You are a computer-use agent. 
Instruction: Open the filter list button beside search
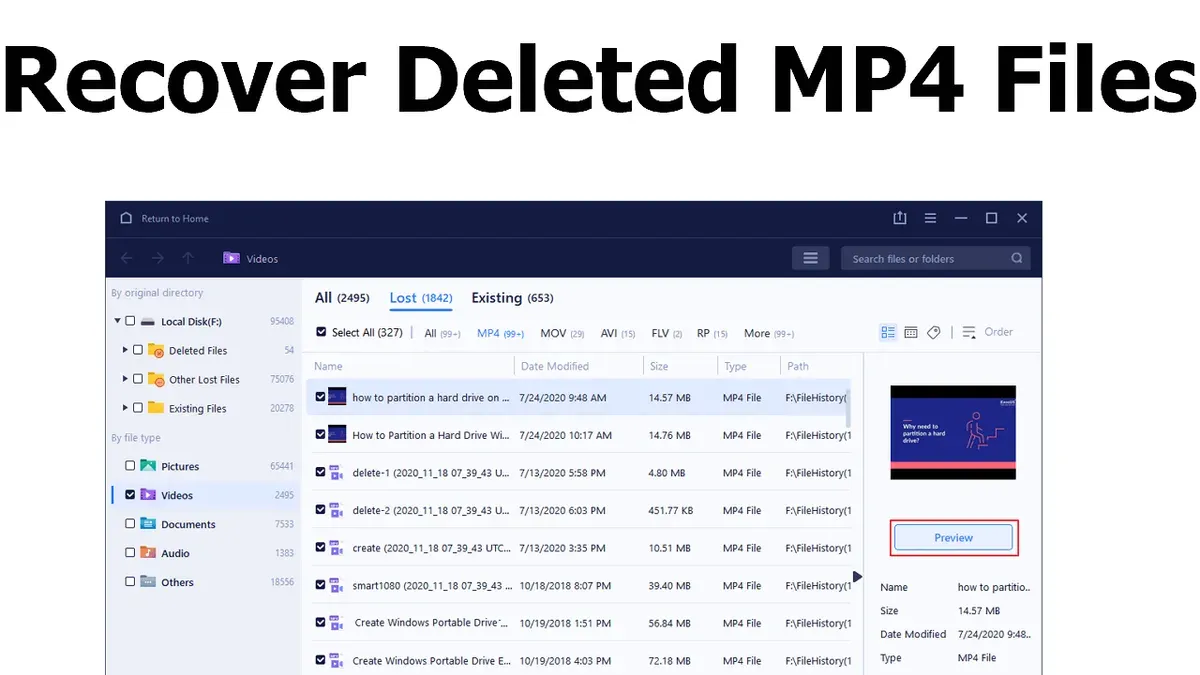(x=810, y=258)
